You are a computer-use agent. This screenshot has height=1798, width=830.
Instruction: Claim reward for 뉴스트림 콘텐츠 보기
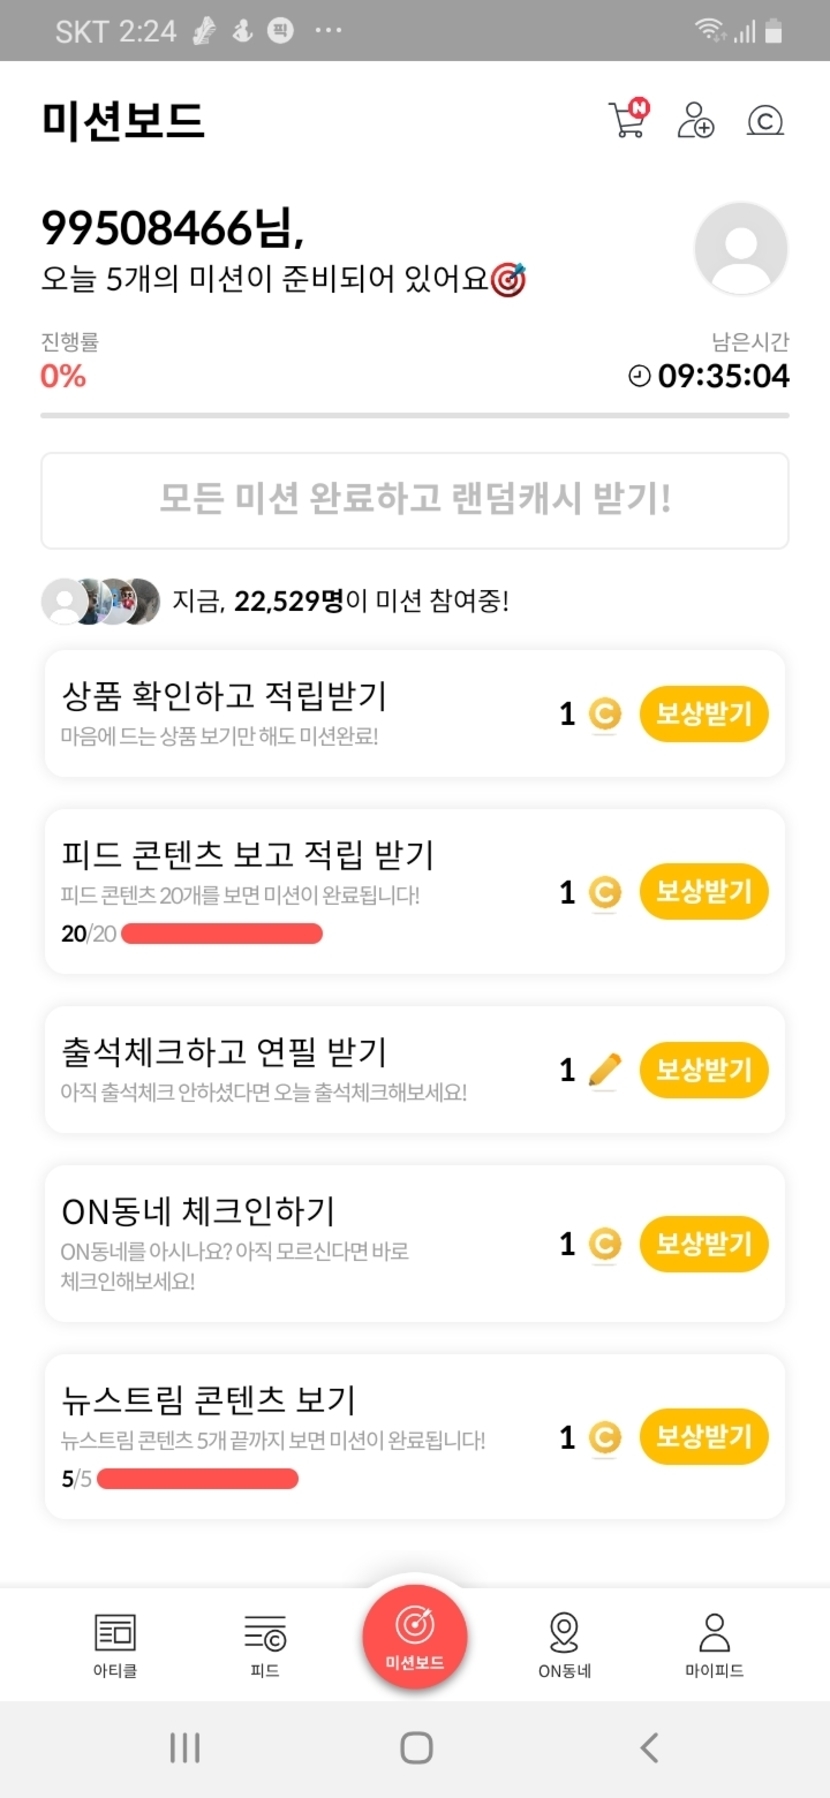(703, 1437)
